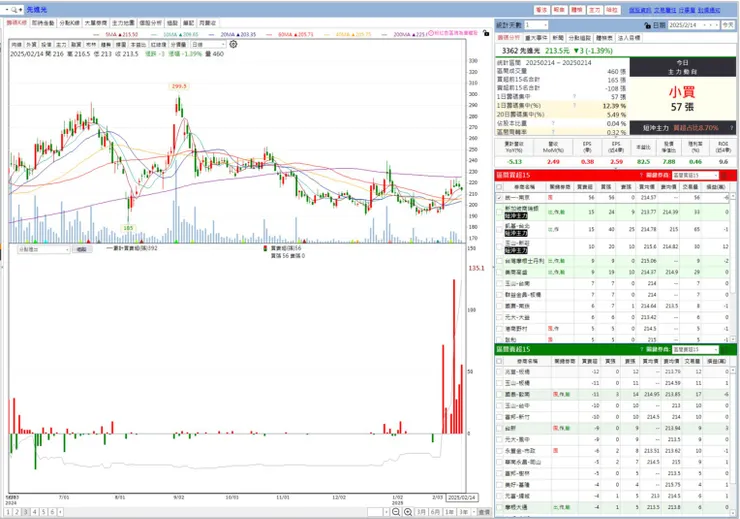Open the 關鍵券商 dropdown in the buy header
Viewport: 740px width, 519px height.
coord(695,175)
